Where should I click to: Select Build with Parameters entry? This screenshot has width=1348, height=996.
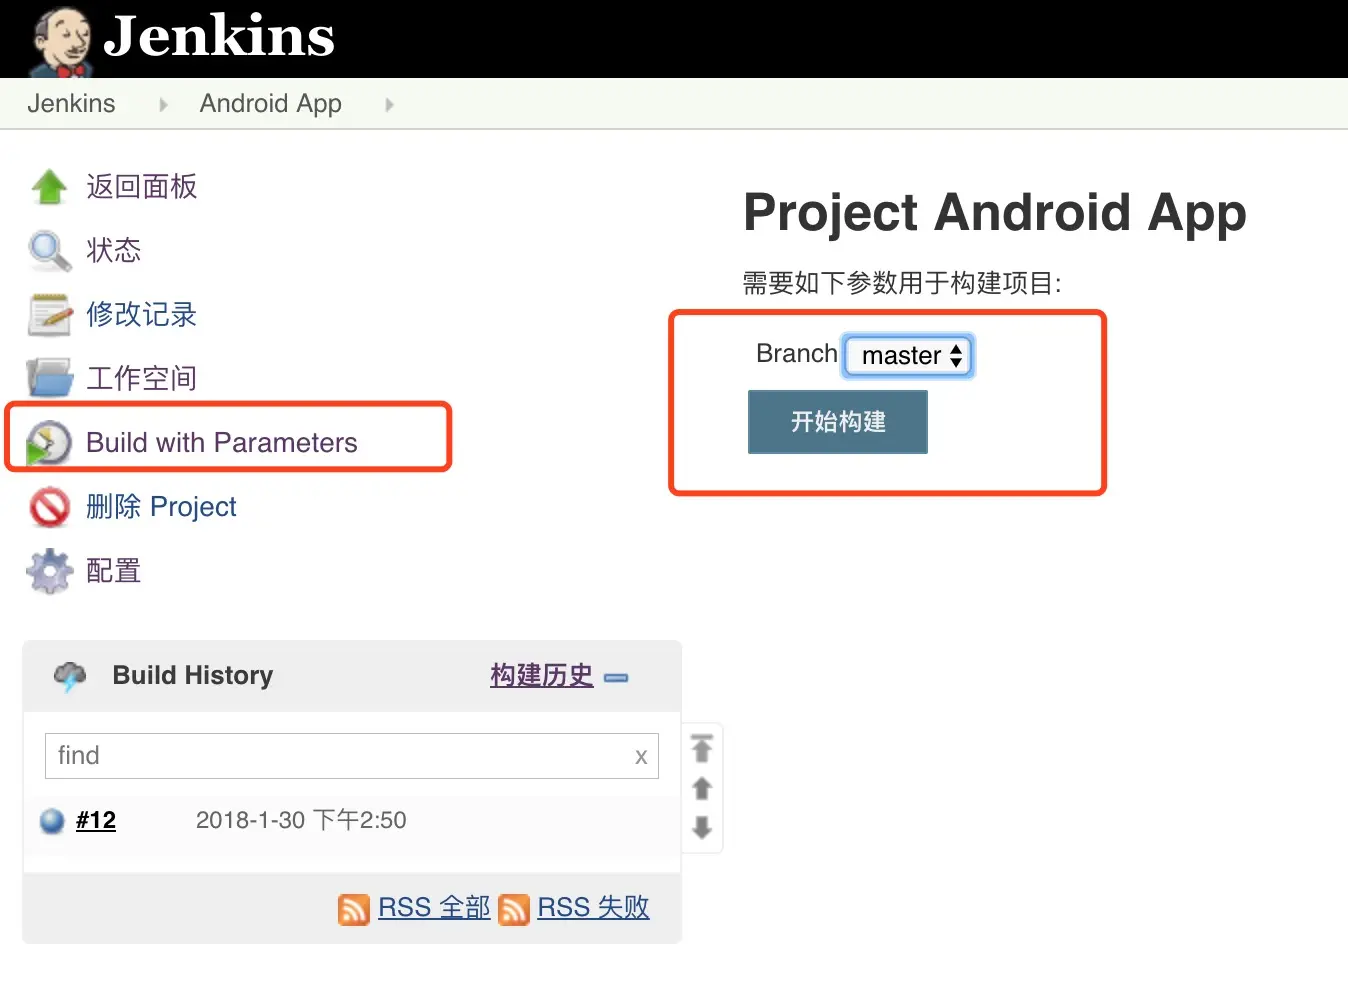222,442
